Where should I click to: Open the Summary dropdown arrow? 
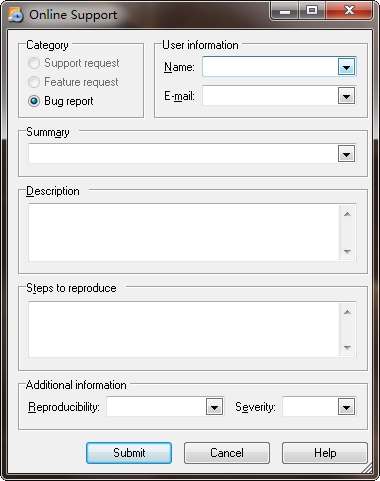coord(346,154)
